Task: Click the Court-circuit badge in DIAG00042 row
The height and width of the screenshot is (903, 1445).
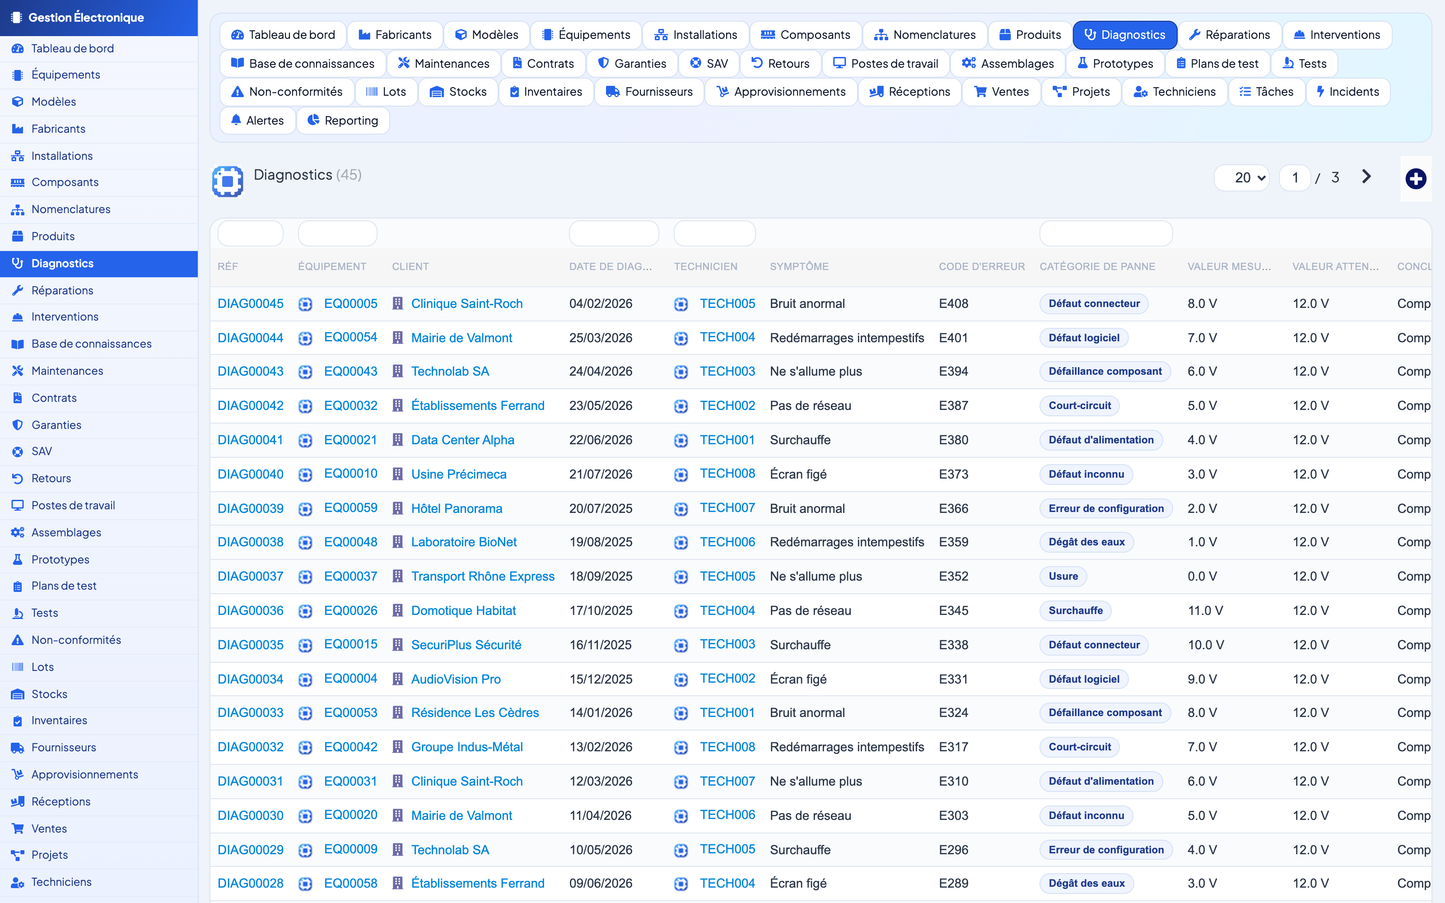Action: (1079, 406)
